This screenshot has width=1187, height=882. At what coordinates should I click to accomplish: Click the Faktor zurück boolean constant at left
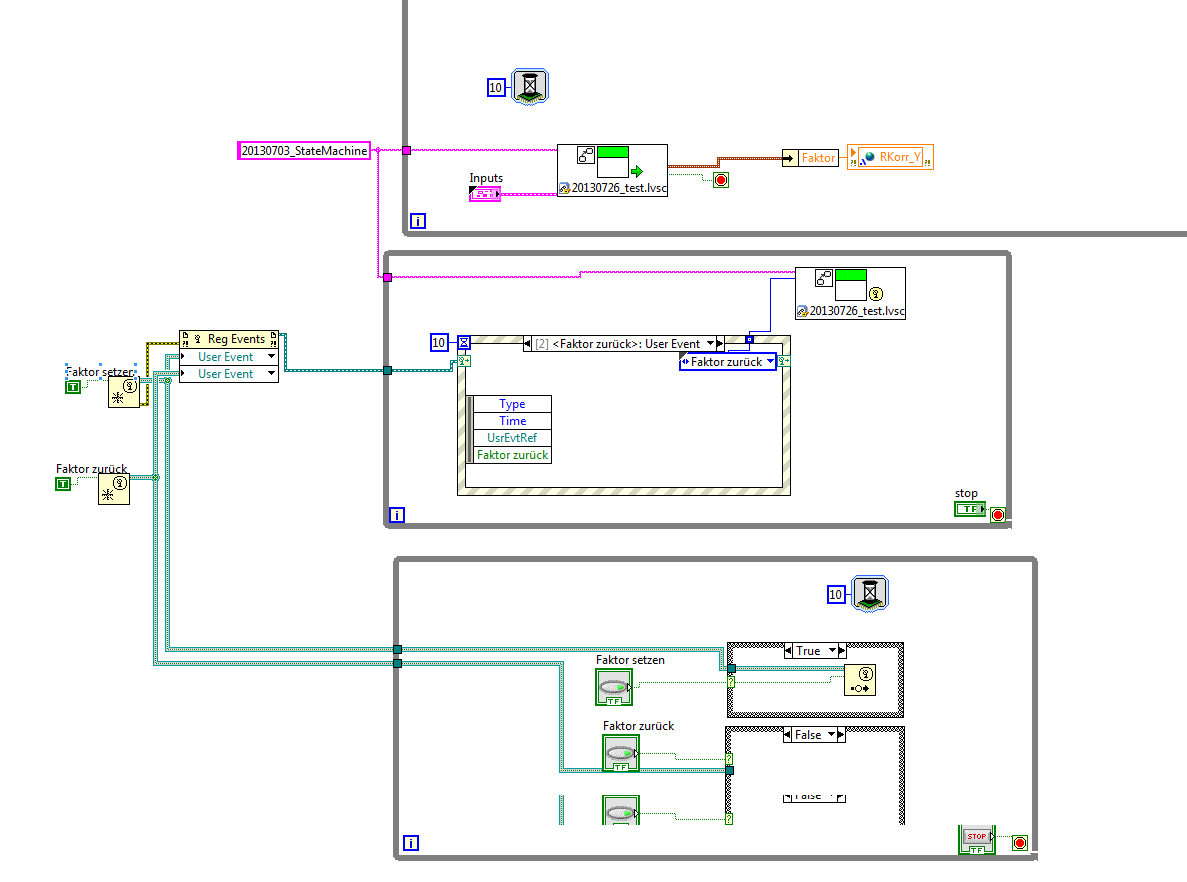(63, 484)
